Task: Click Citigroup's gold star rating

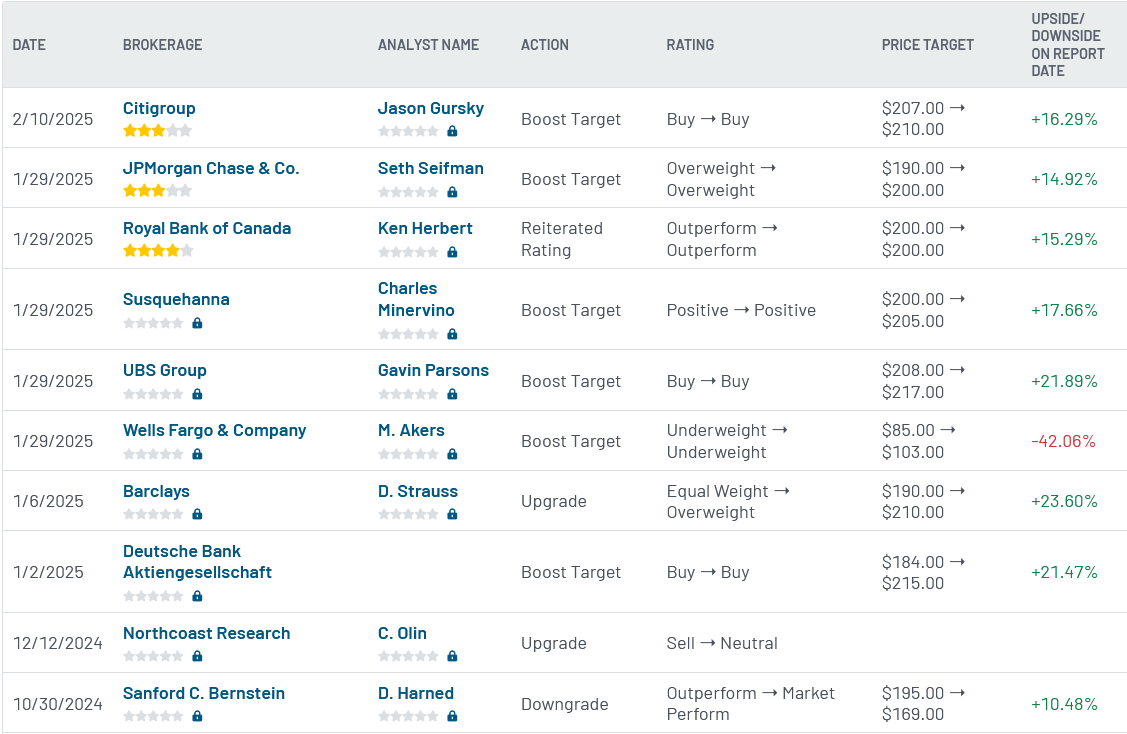Action: [157, 130]
